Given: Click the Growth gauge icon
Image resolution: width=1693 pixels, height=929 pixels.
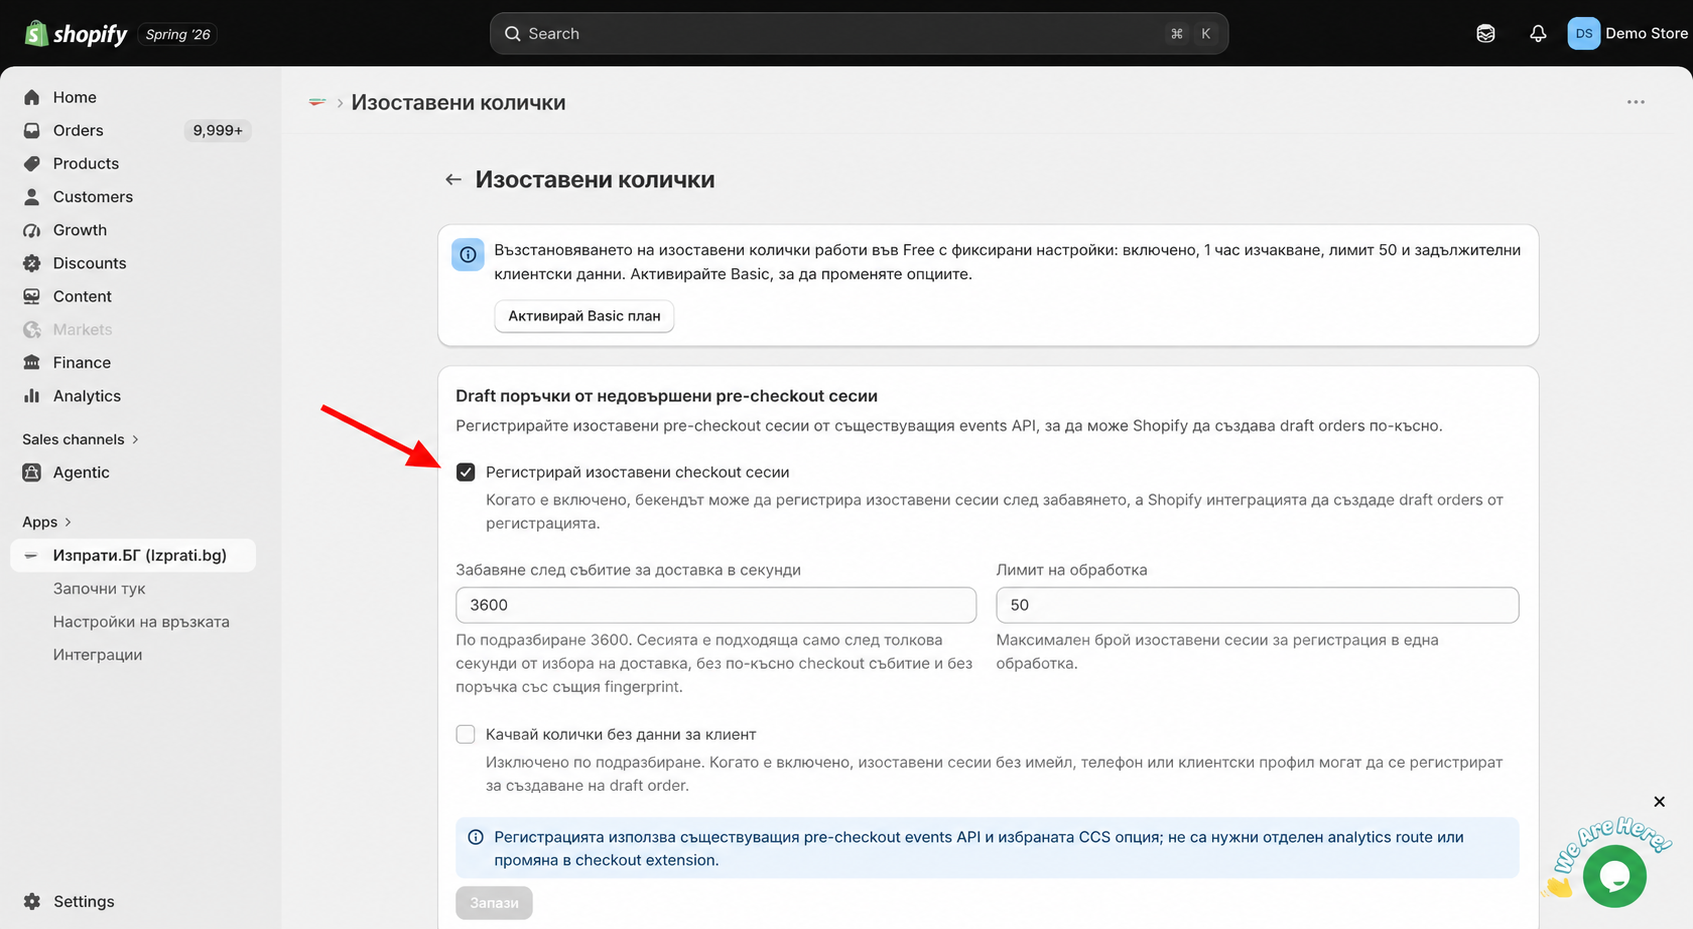Looking at the screenshot, I should point(32,230).
